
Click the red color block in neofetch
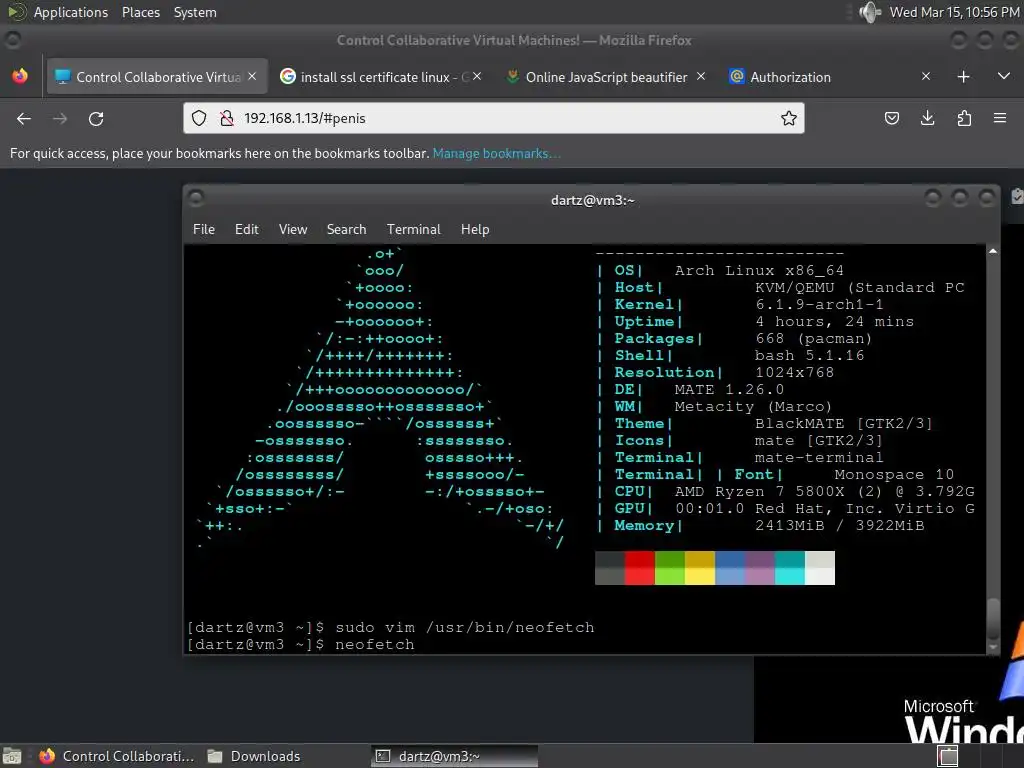[639, 568]
